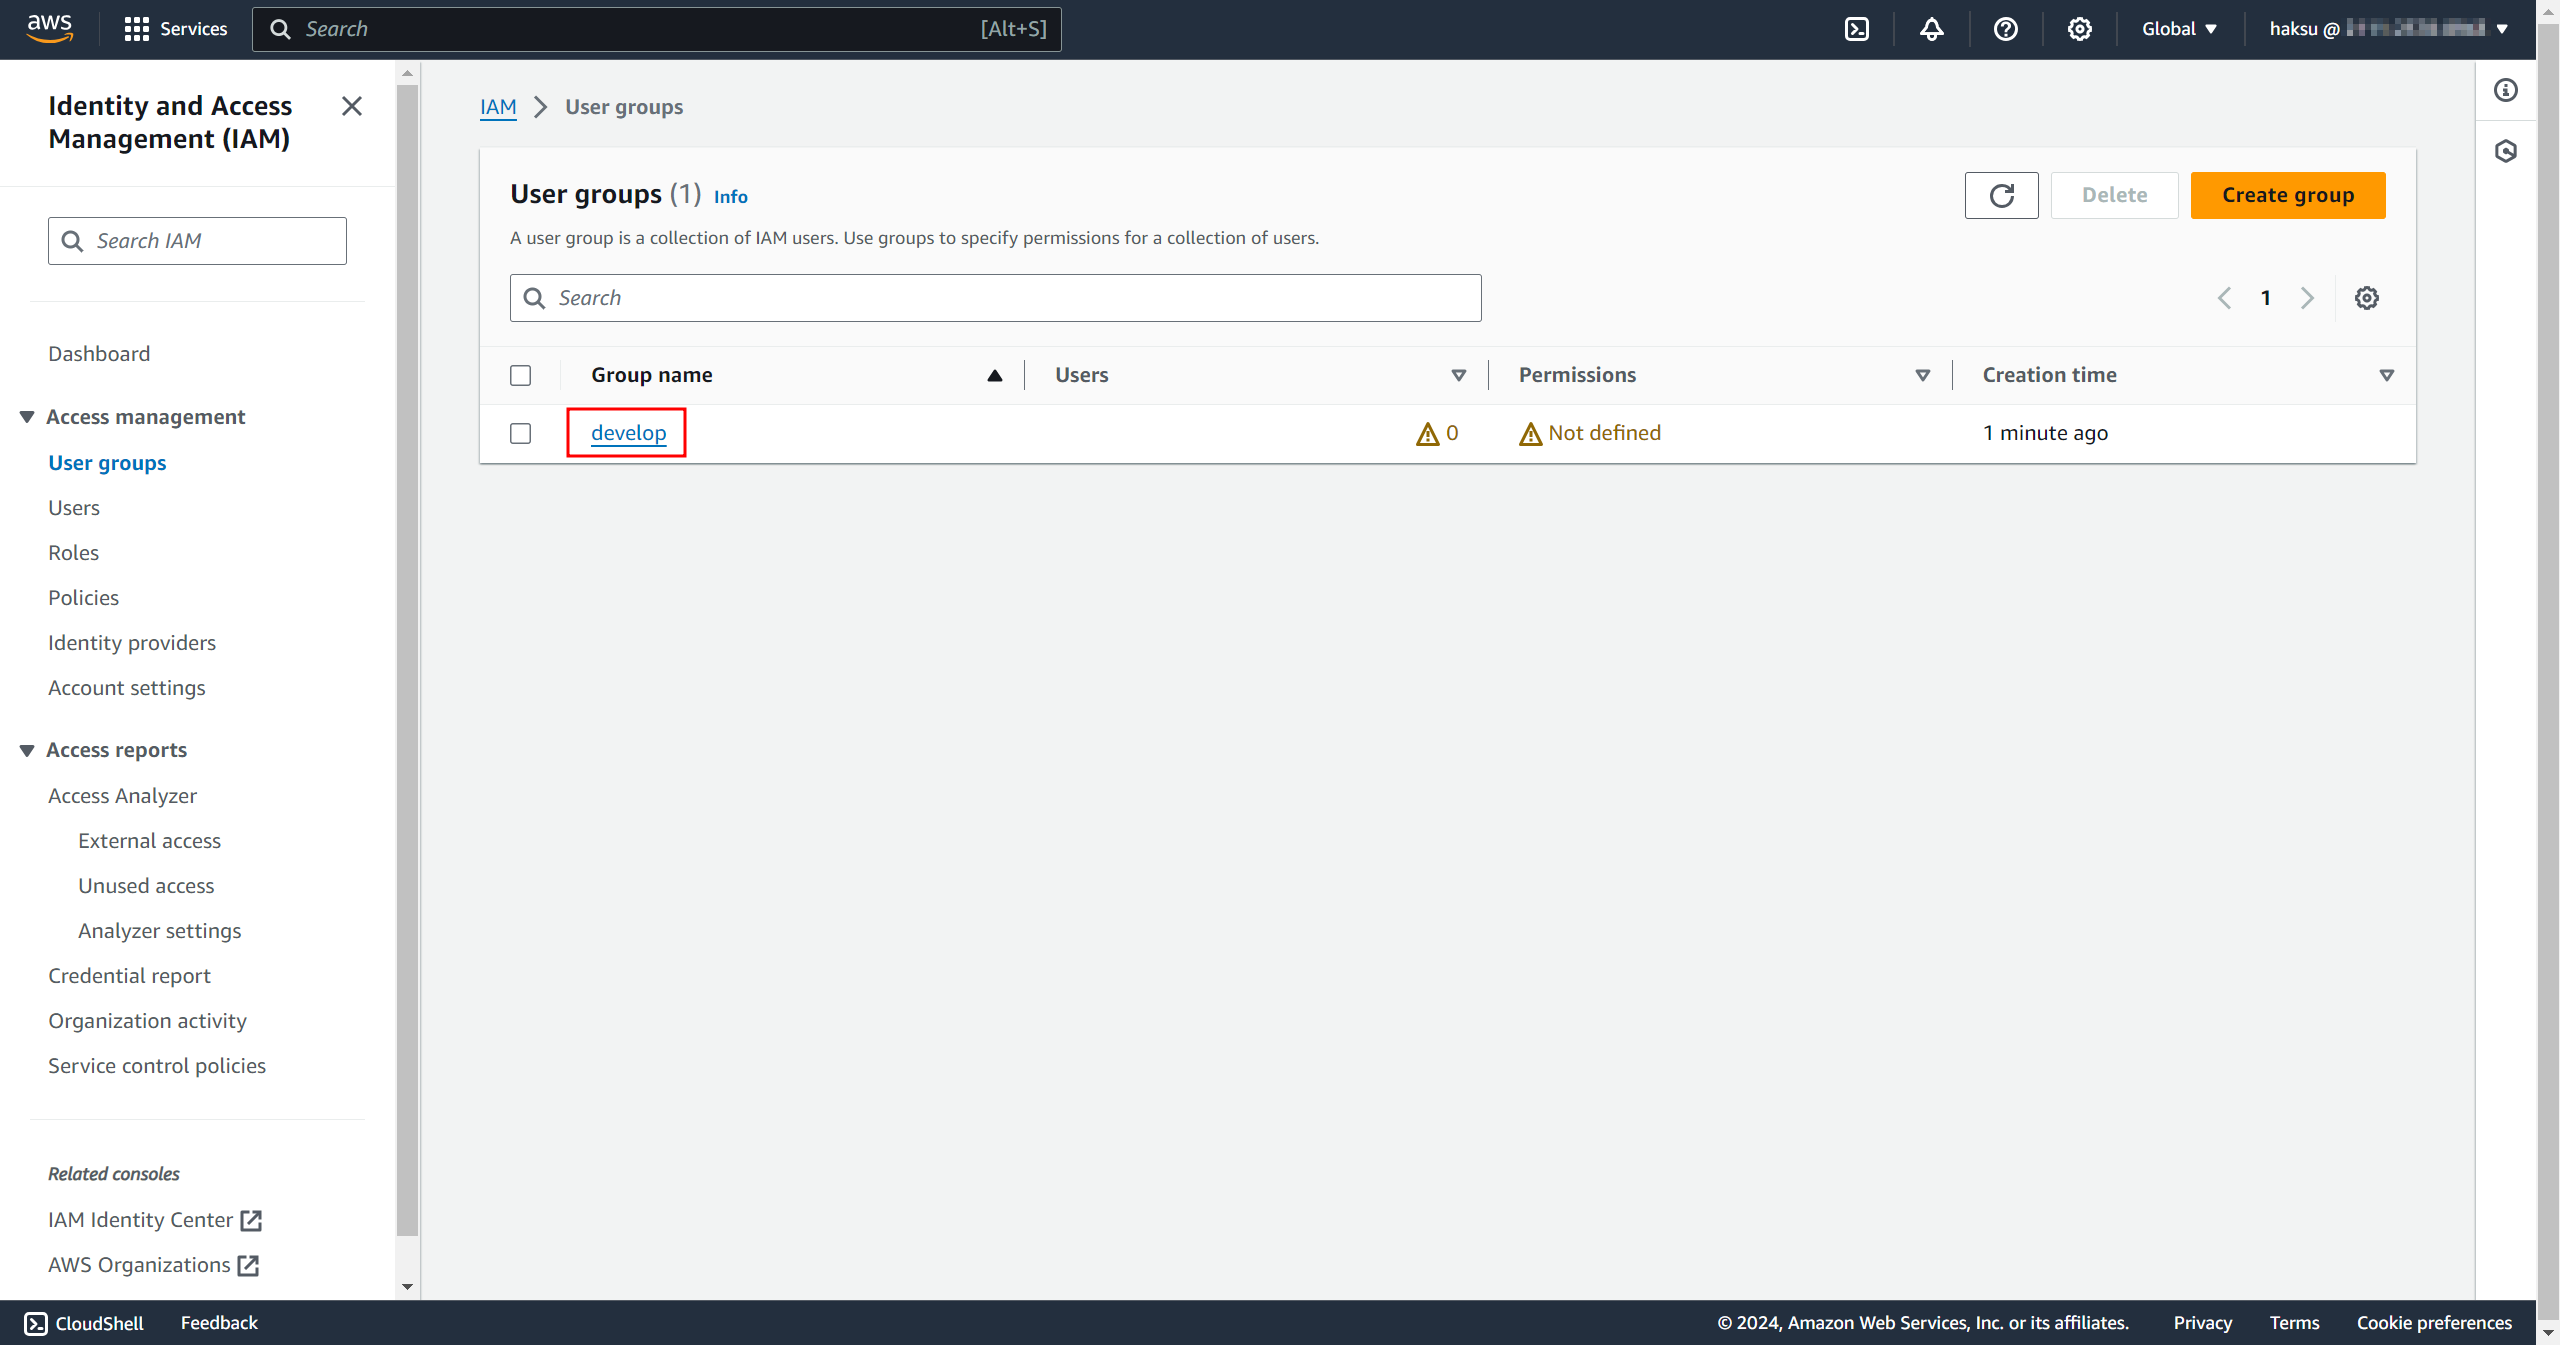Open the info panel icon on right
Screen dimensions: 2560x1345
(2505, 91)
